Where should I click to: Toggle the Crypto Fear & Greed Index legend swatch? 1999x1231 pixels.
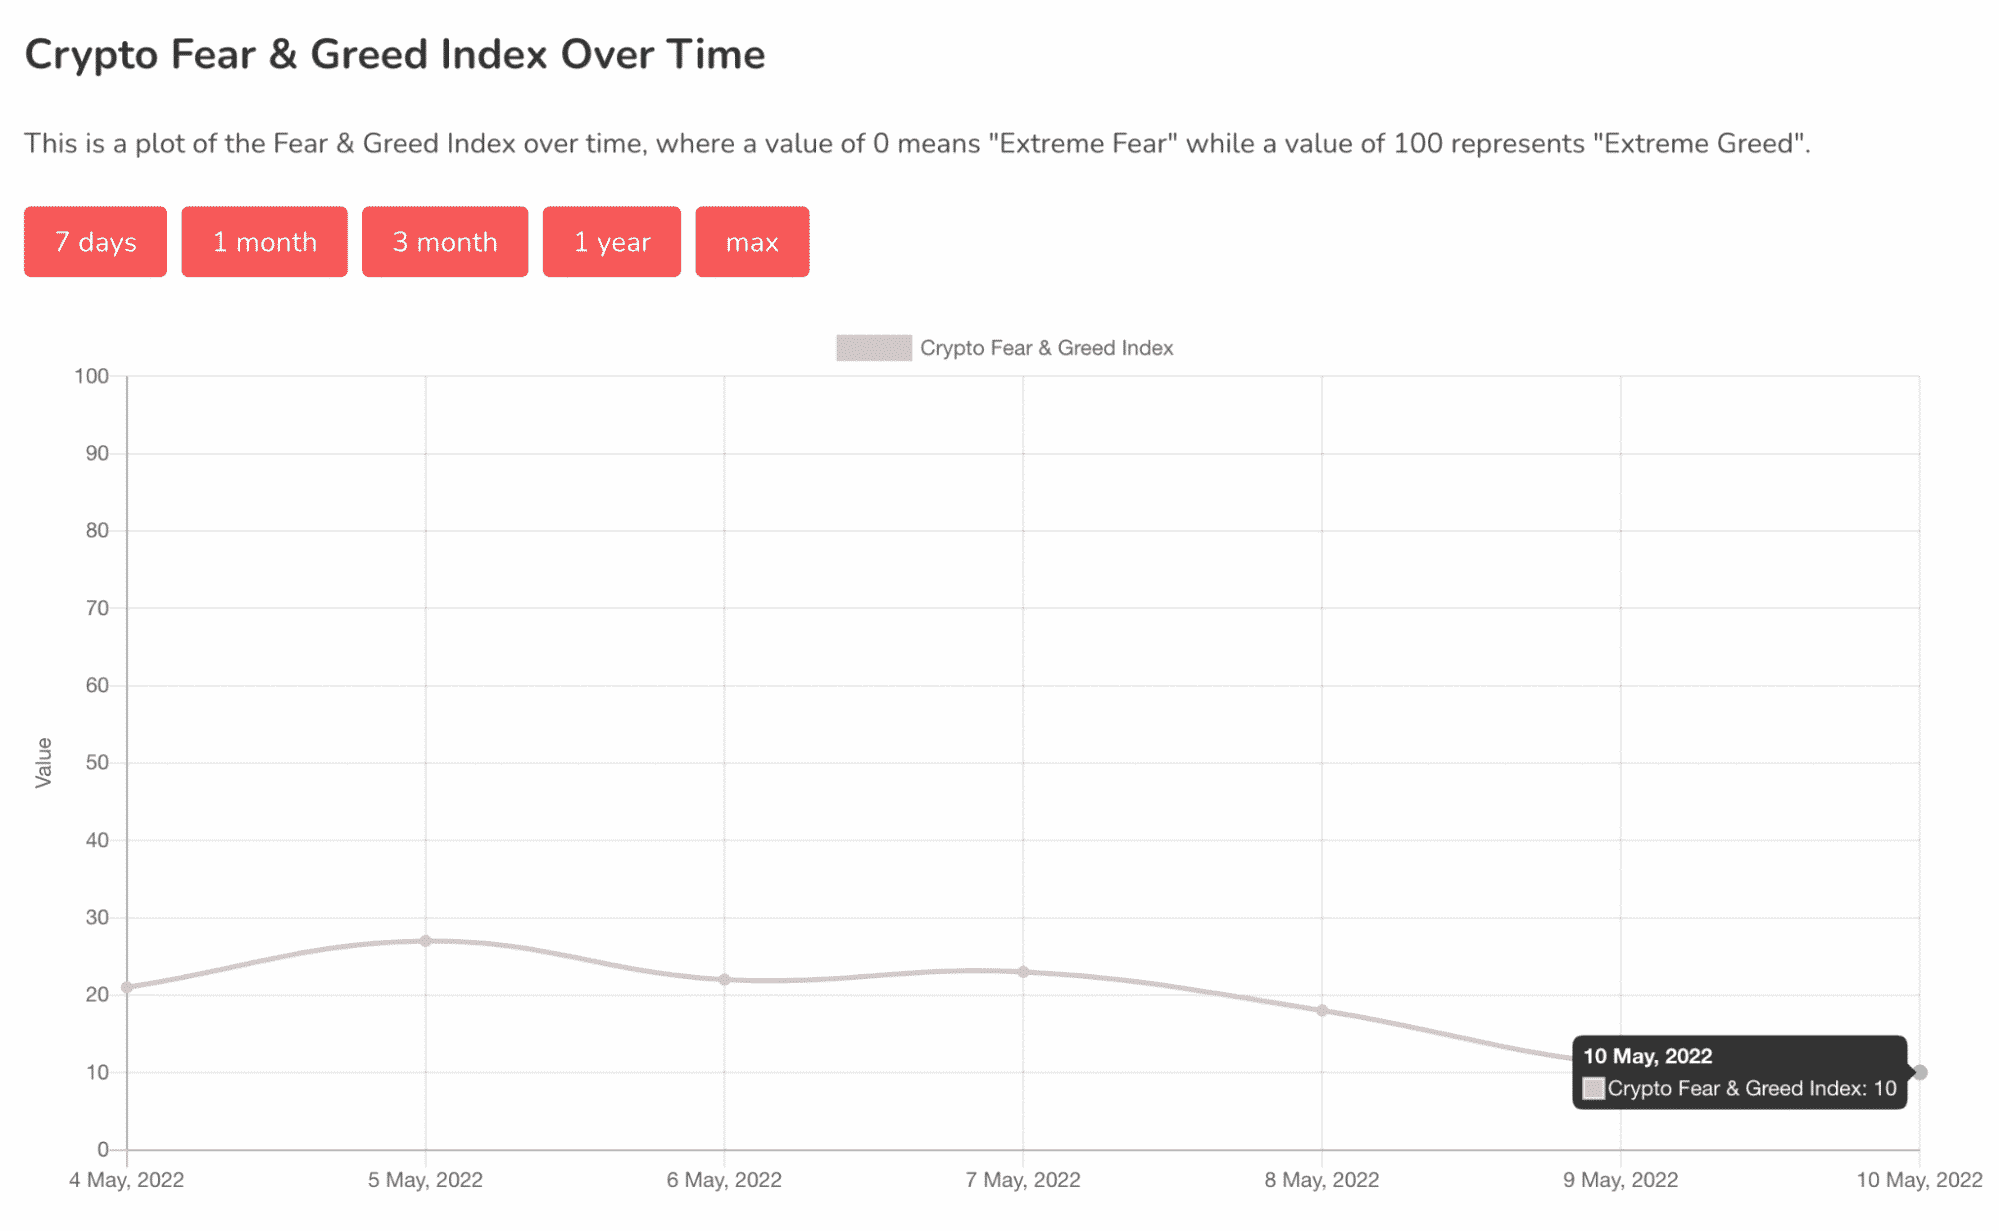point(874,348)
